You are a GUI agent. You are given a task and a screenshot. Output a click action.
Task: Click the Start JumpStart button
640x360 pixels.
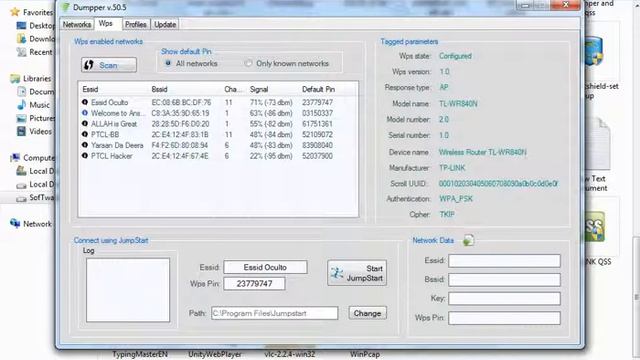tap(357, 273)
